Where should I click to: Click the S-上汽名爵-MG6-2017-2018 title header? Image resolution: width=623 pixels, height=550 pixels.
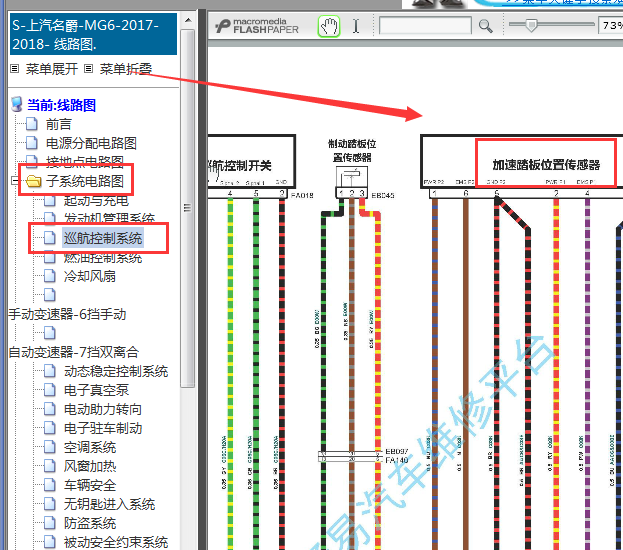tap(93, 34)
